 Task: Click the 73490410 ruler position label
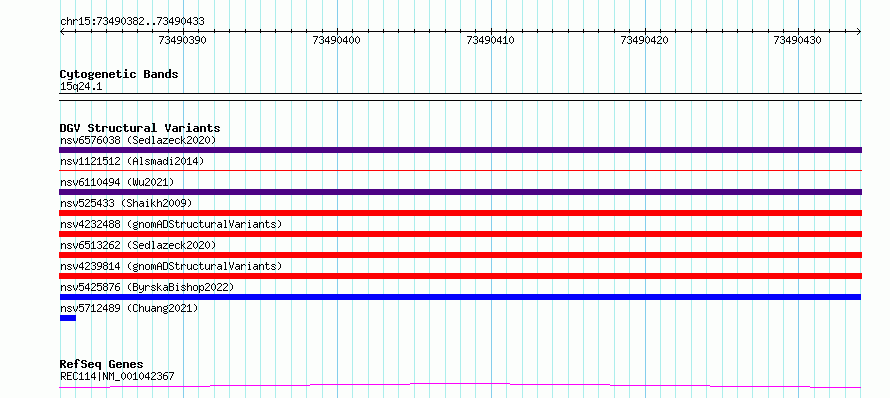490,40
